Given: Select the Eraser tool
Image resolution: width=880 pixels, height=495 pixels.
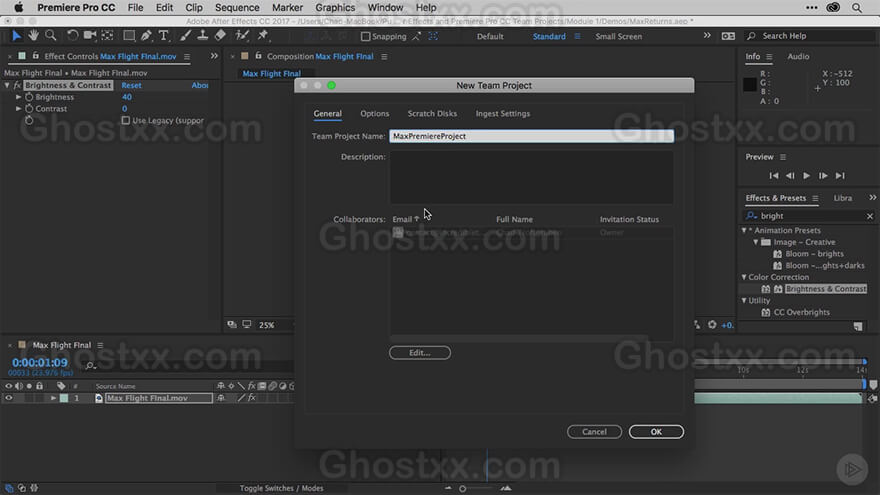Looking at the screenshot, I should (x=220, y=35).
